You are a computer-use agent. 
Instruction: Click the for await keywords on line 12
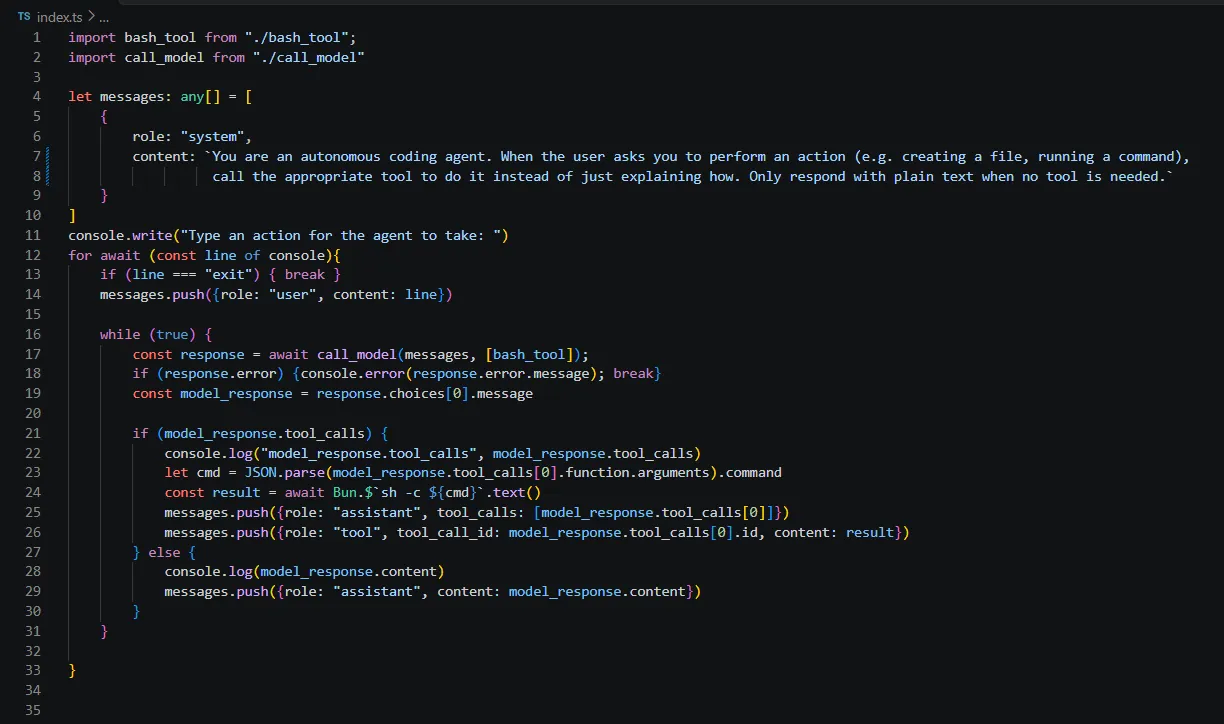[x=104, y=255]
